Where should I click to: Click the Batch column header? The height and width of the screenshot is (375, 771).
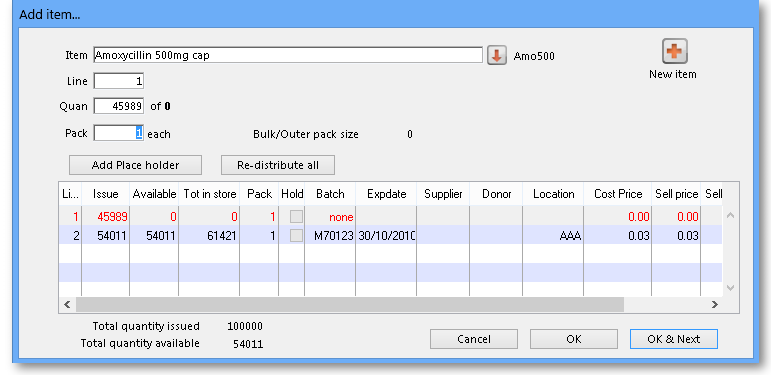click(x=330, y=194)
